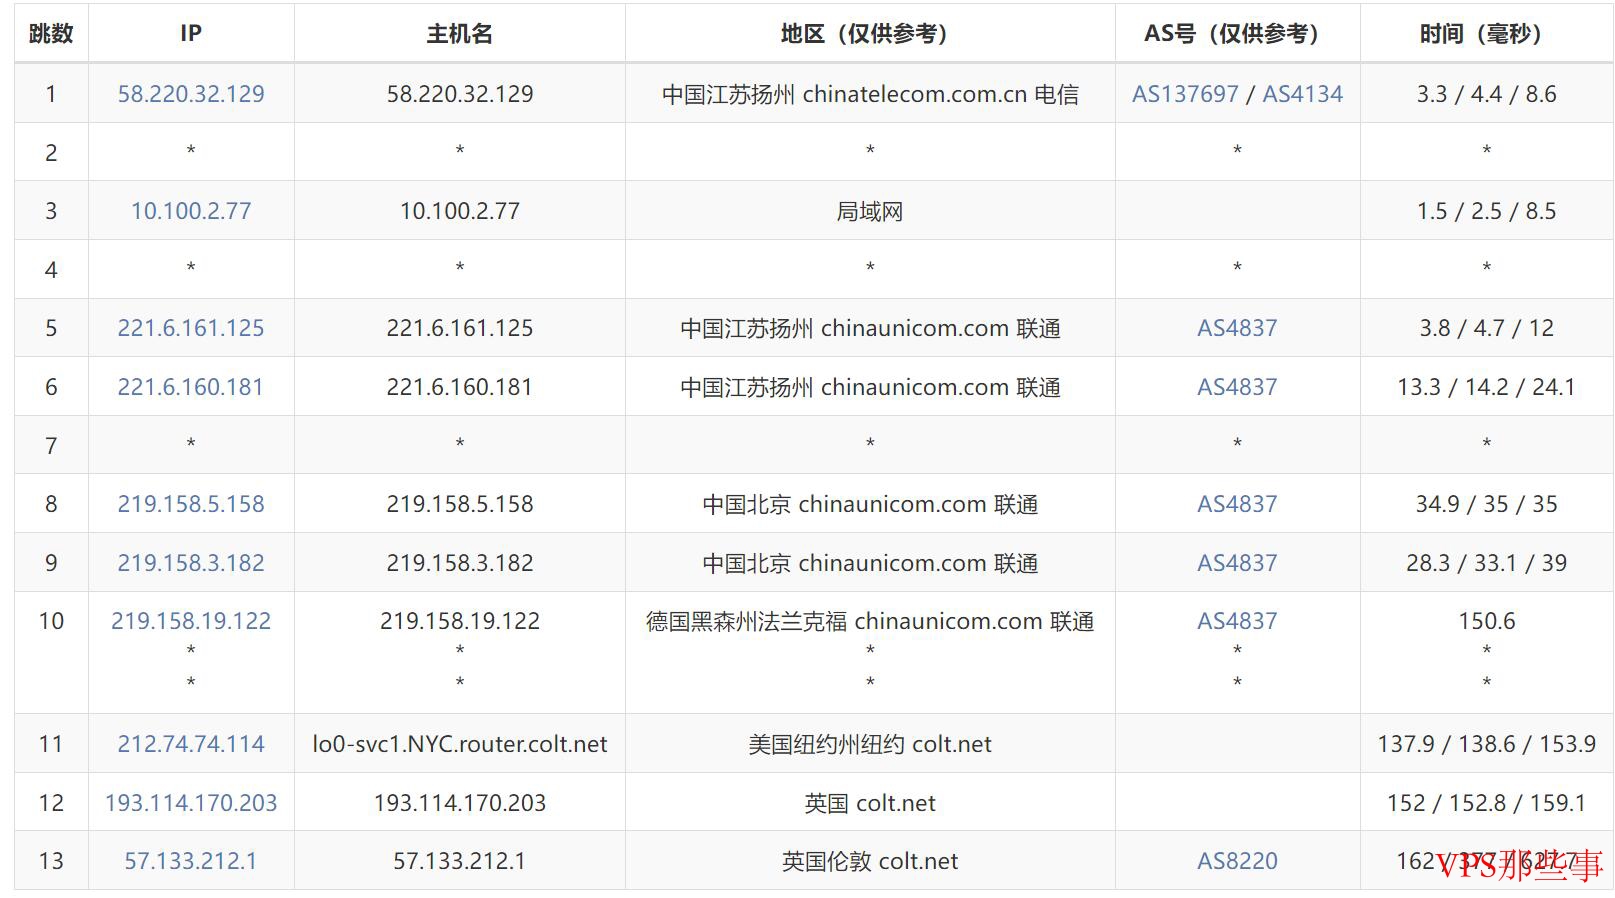
Task: Select hostname cell 57.133.212.1
Action: coord(460,861)
